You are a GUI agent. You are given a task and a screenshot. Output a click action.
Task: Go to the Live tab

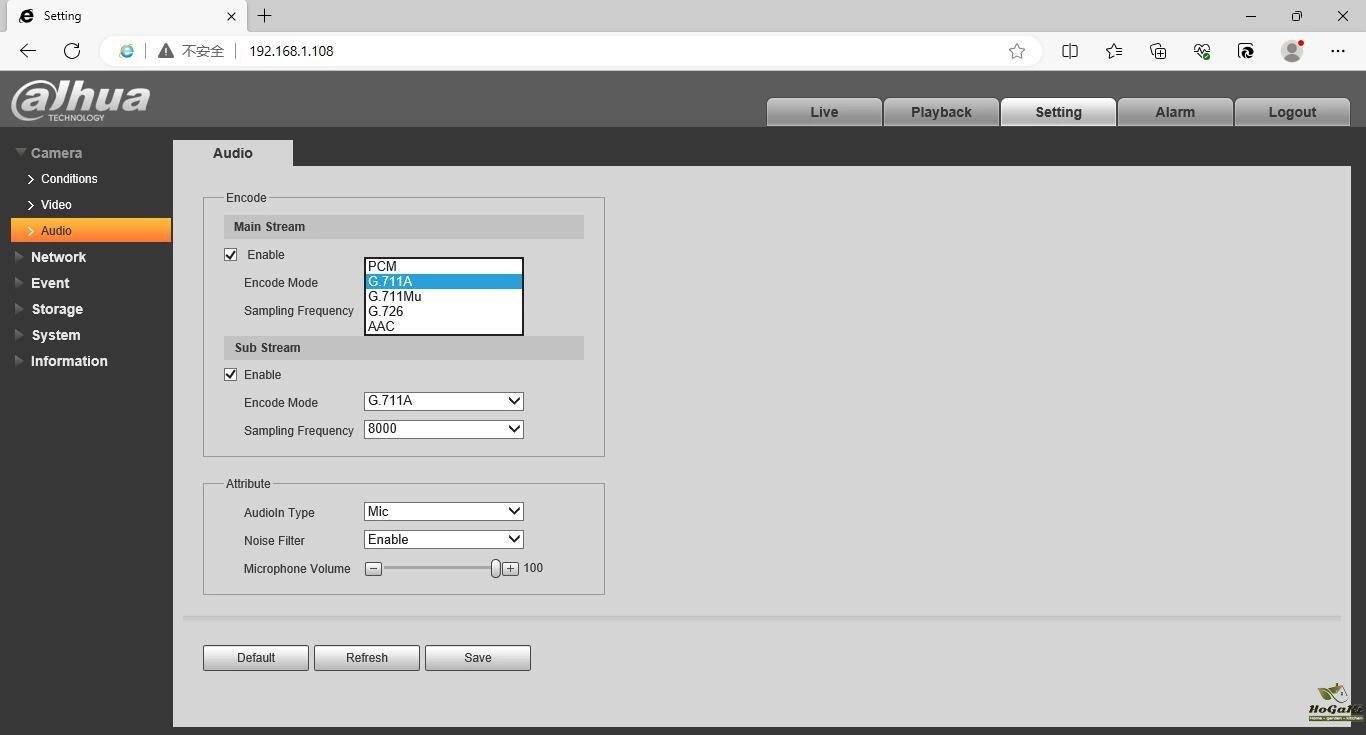pos(824,112)
